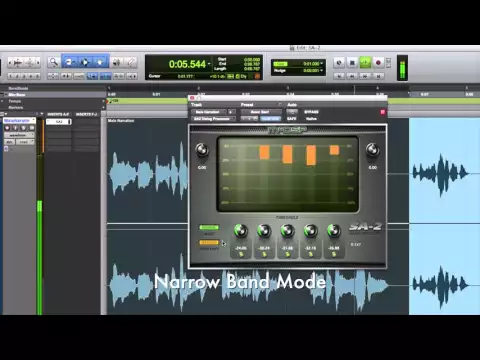Select the Scrubber speaker tool
The height and width of the screenshot is (360, 480).
point(116,62)
